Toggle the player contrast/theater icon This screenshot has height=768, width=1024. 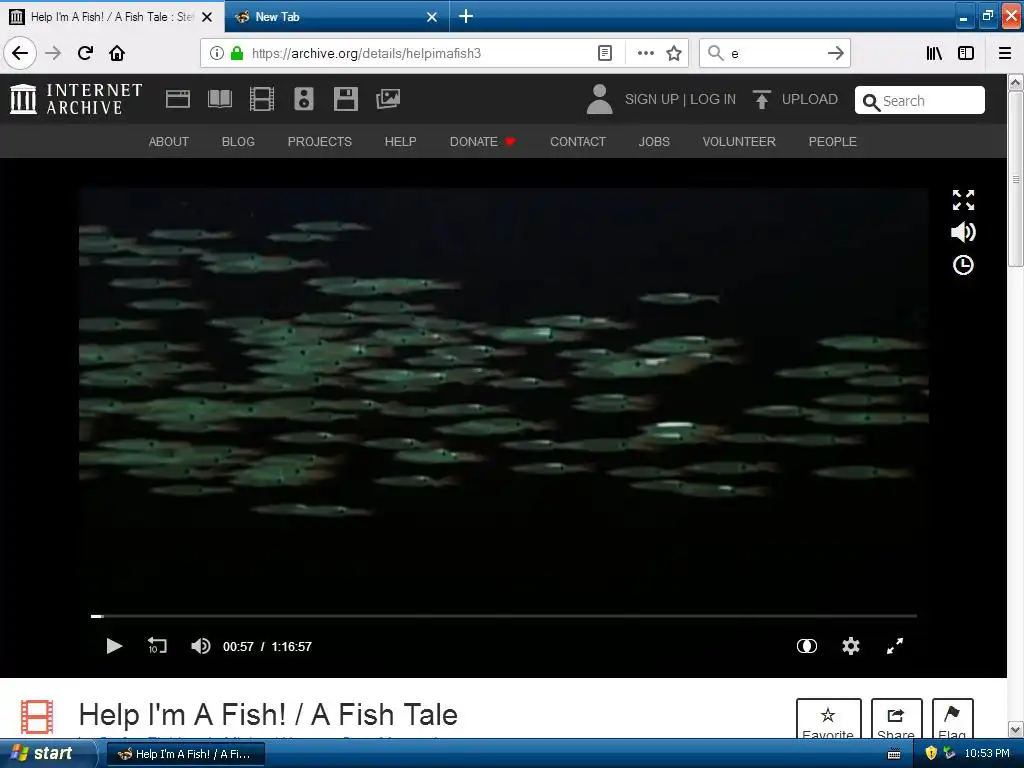pyautogui.click(x=807, y=646)
